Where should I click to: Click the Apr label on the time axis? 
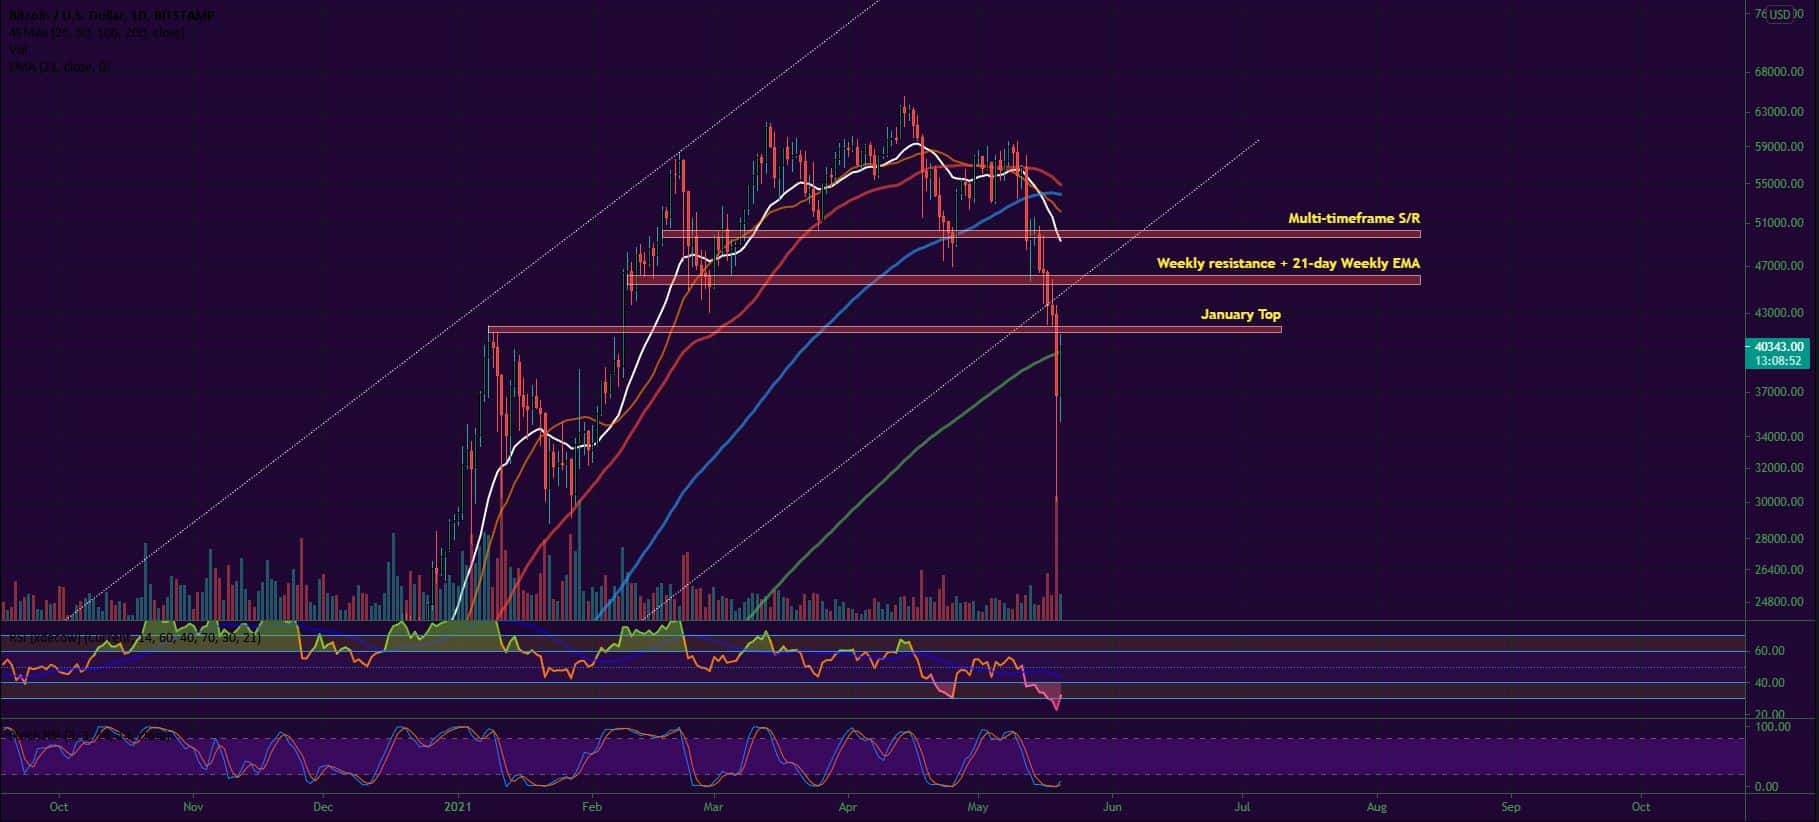[x=847, y=806]
